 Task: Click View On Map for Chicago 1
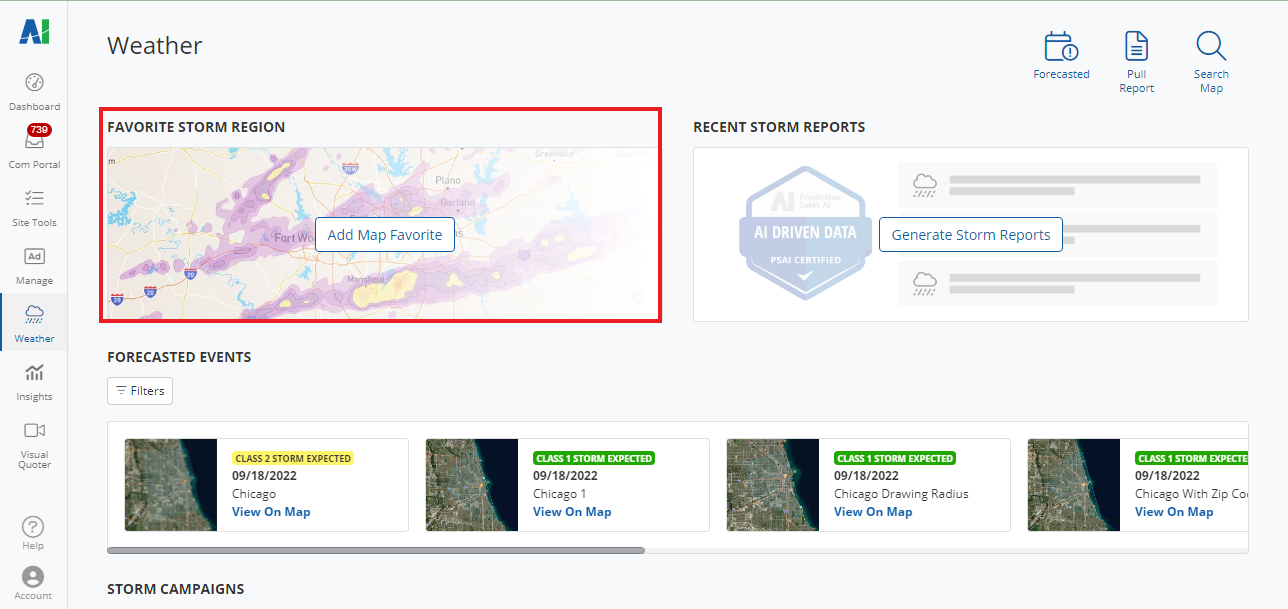(x=572, y=512)
